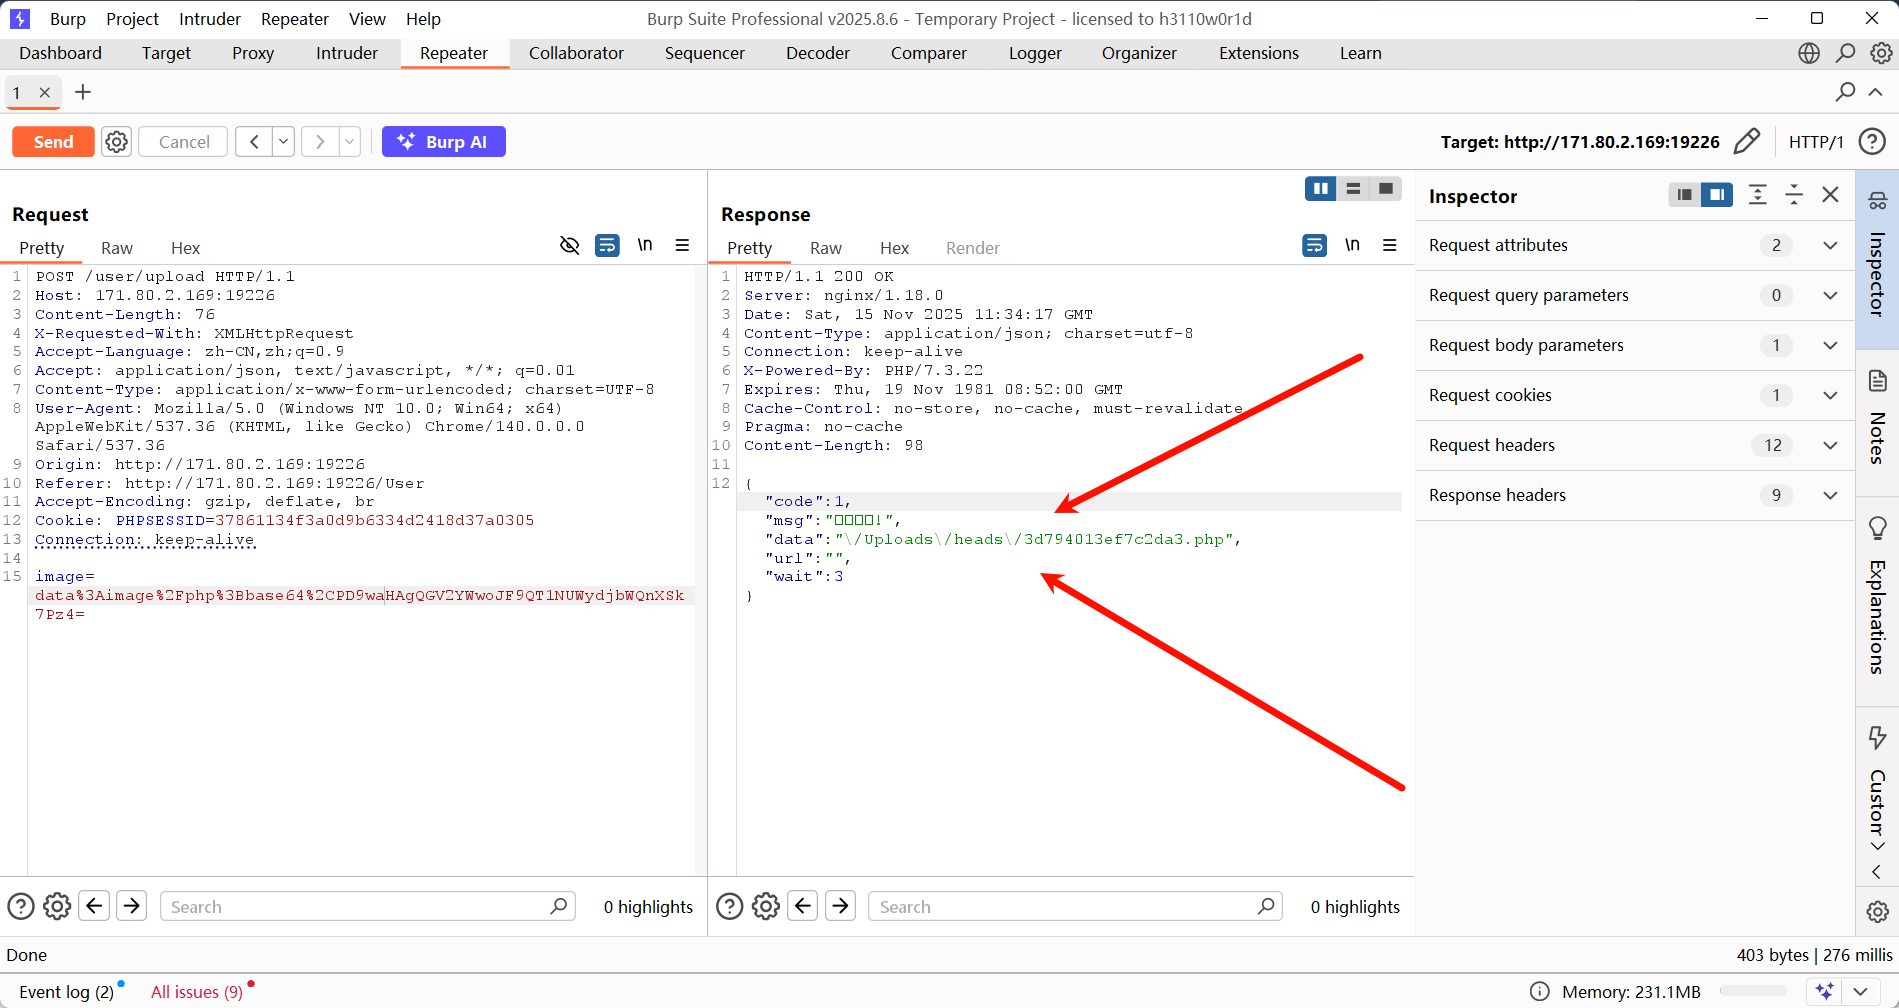Viewport: 1899px width, 1008px height.
Task: Open Response panel hamburger menu
Action: [x=1390, y=245]
